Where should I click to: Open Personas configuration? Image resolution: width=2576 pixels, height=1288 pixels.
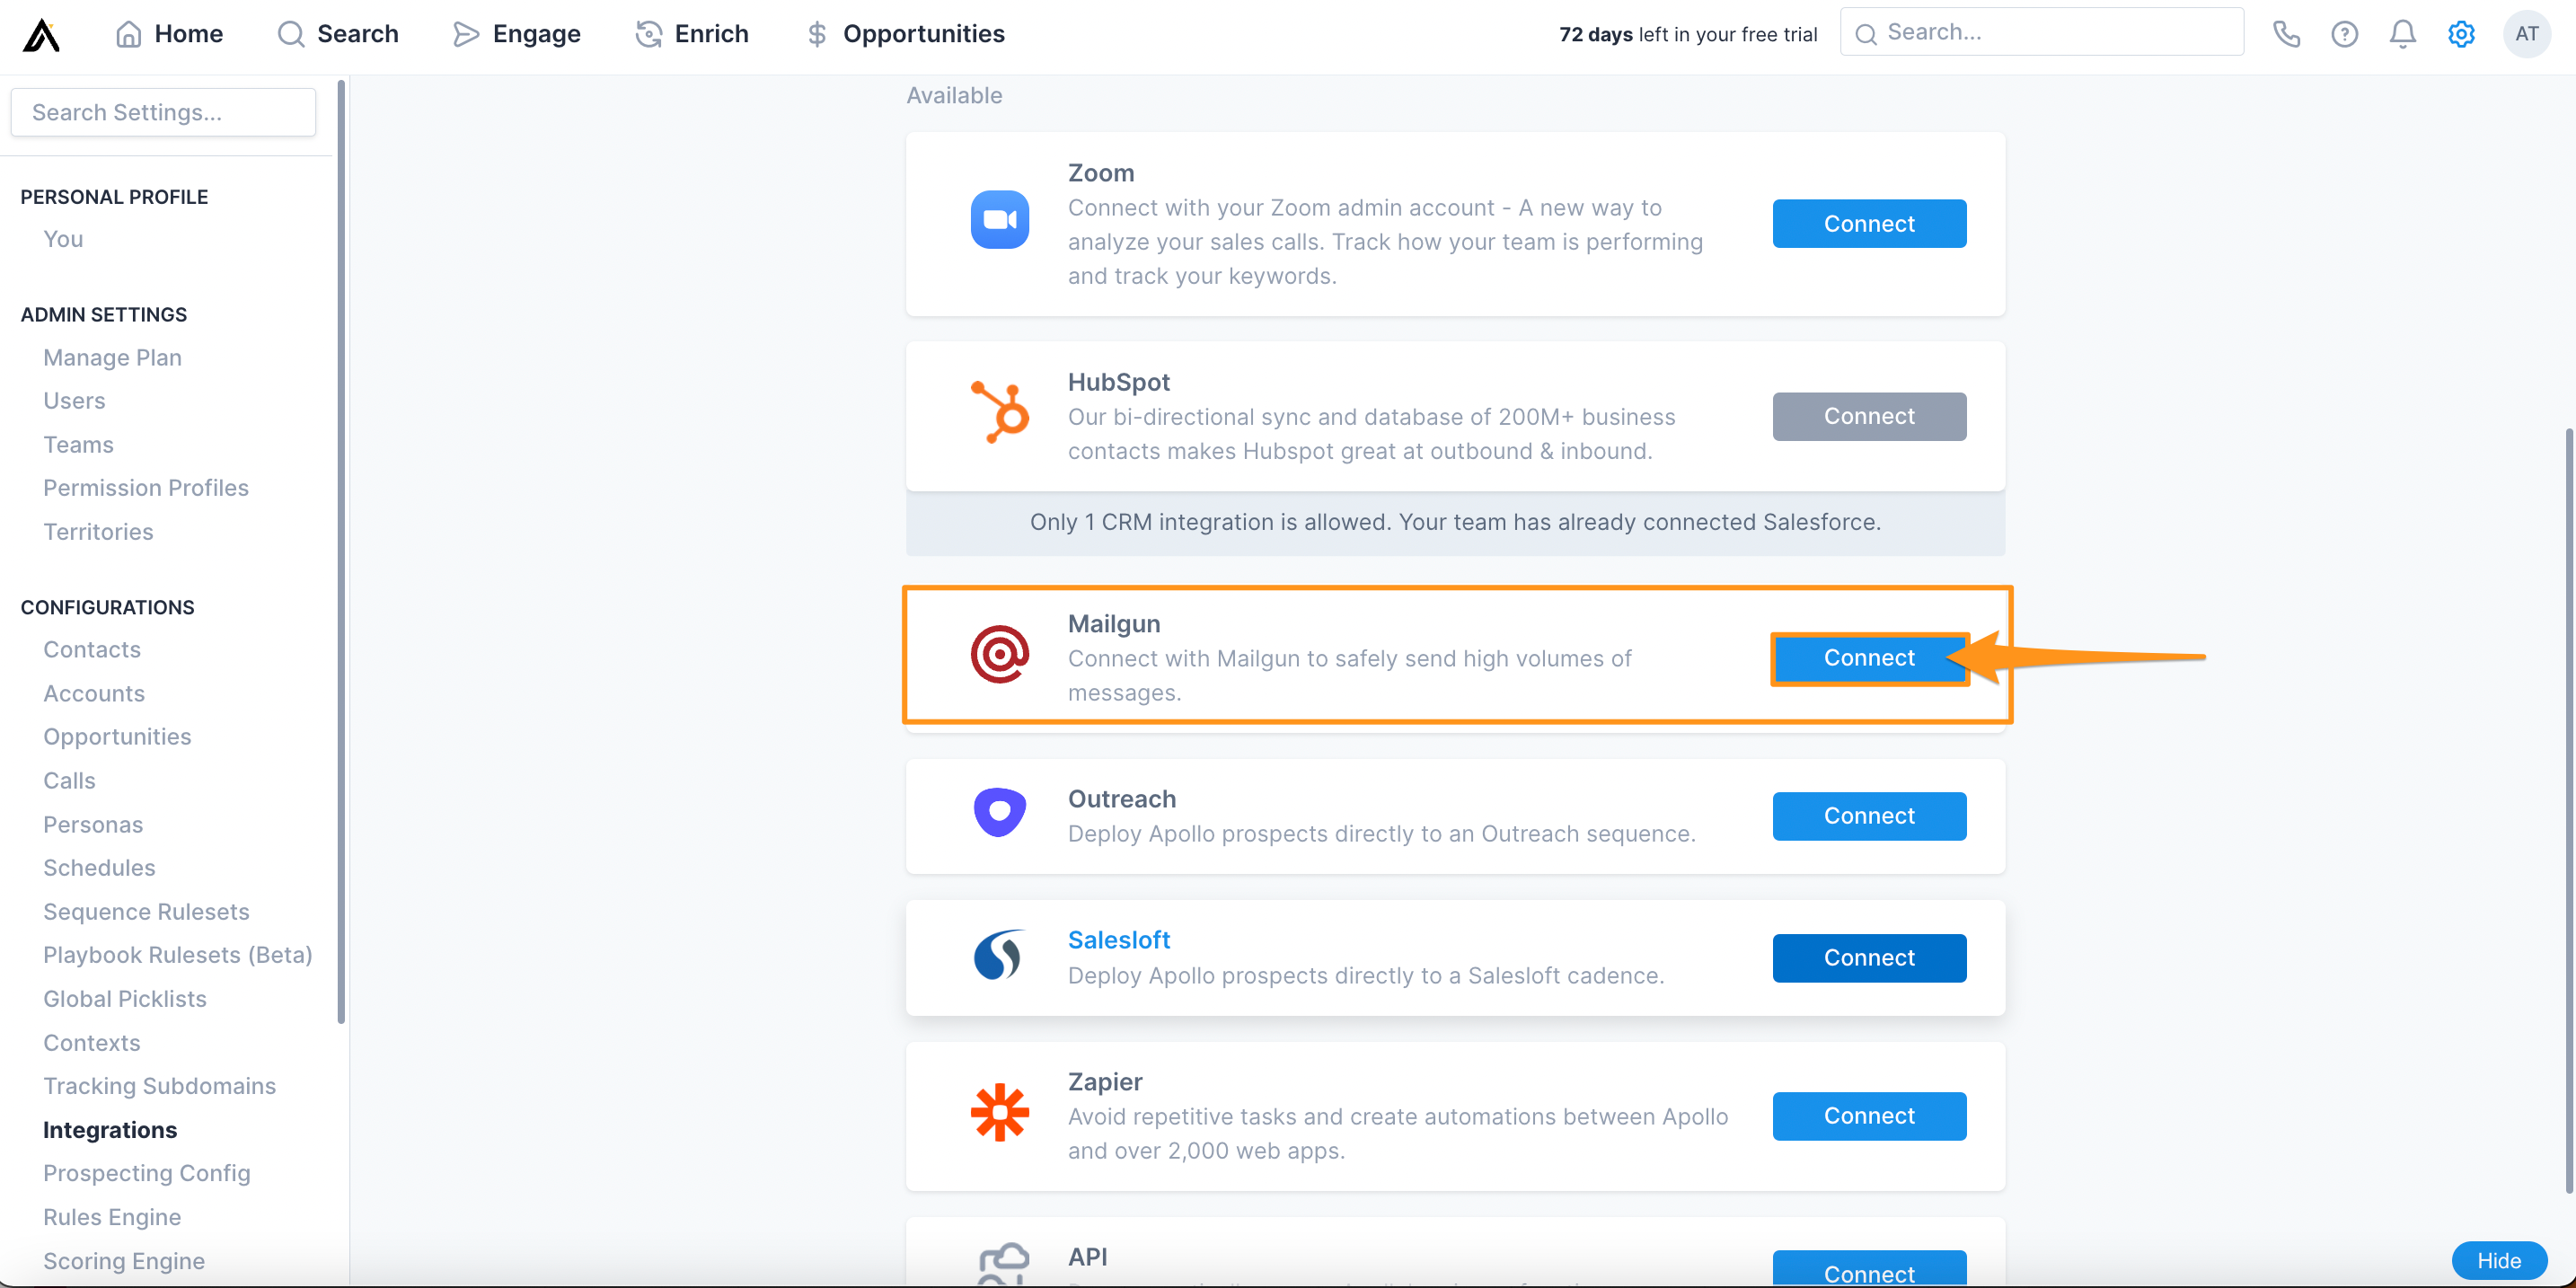93,825
